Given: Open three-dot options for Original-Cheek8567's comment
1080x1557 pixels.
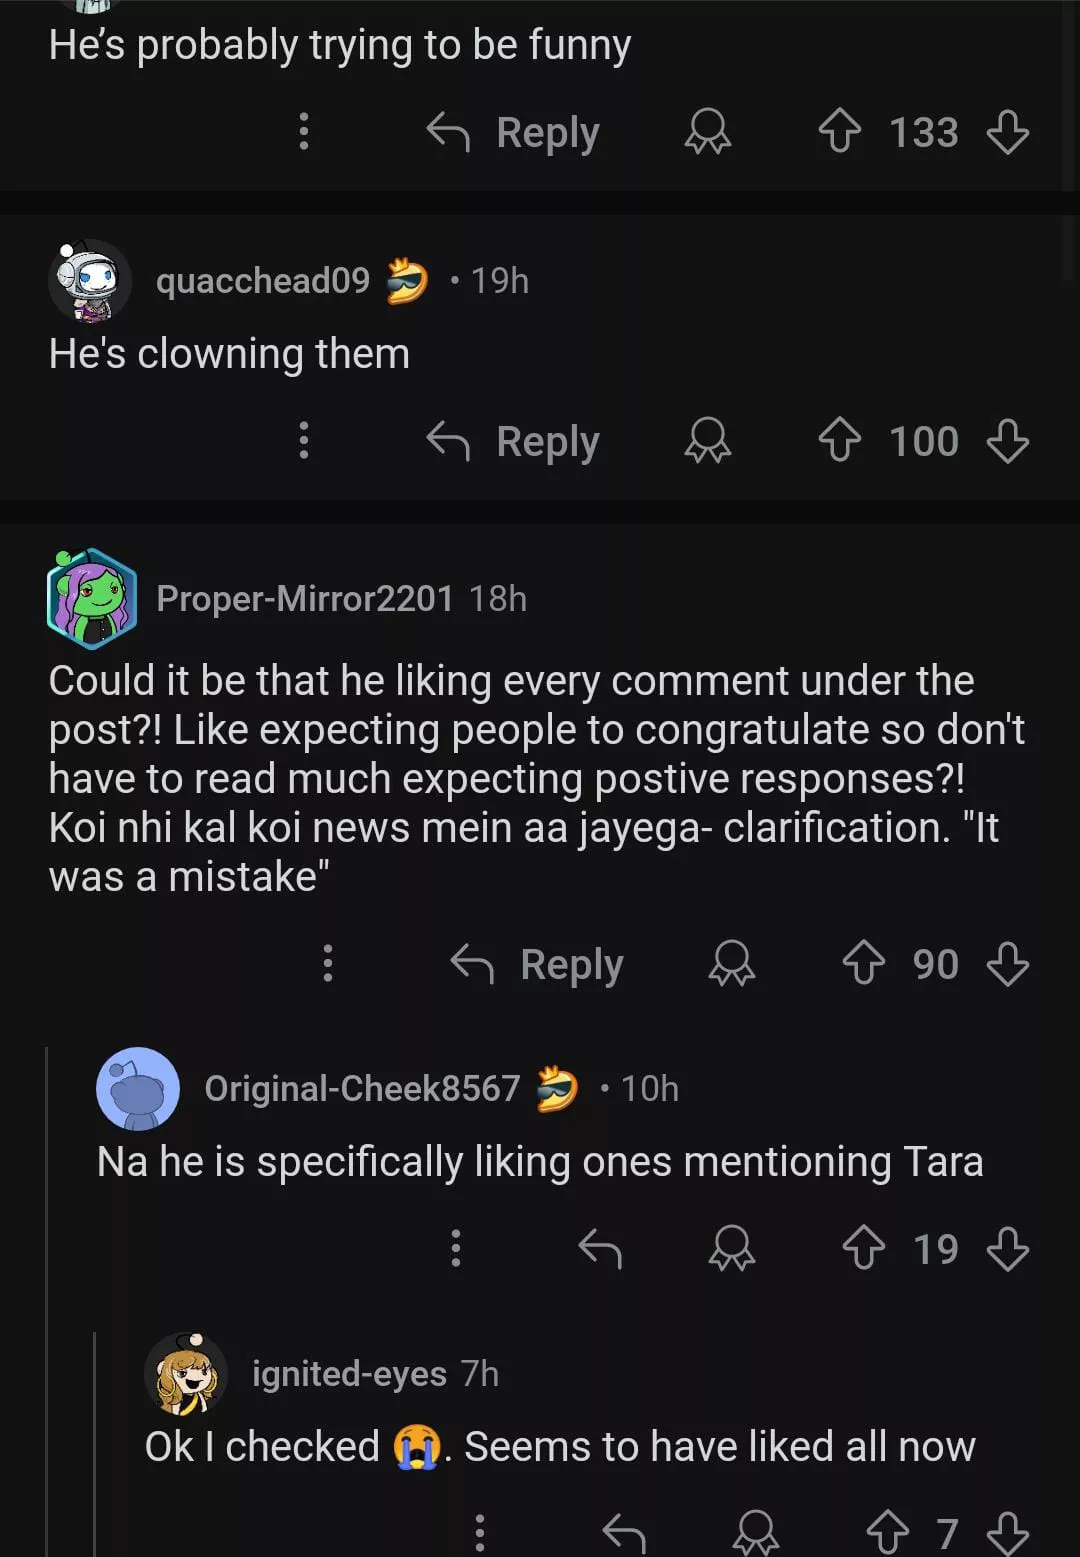Looking at the screenshot, I should pyautogui.click(x=456, y=1248).
